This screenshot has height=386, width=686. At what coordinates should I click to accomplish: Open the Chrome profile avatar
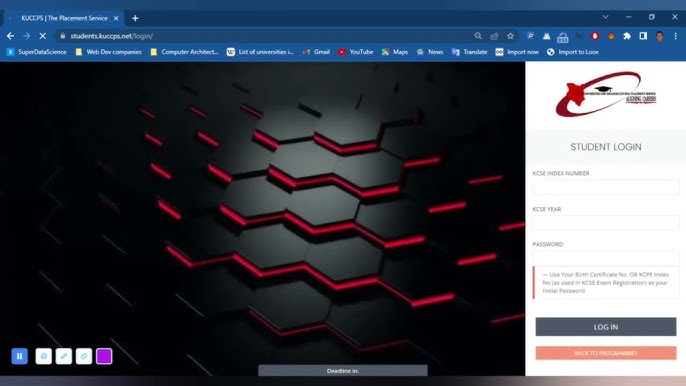pos(659,36)
